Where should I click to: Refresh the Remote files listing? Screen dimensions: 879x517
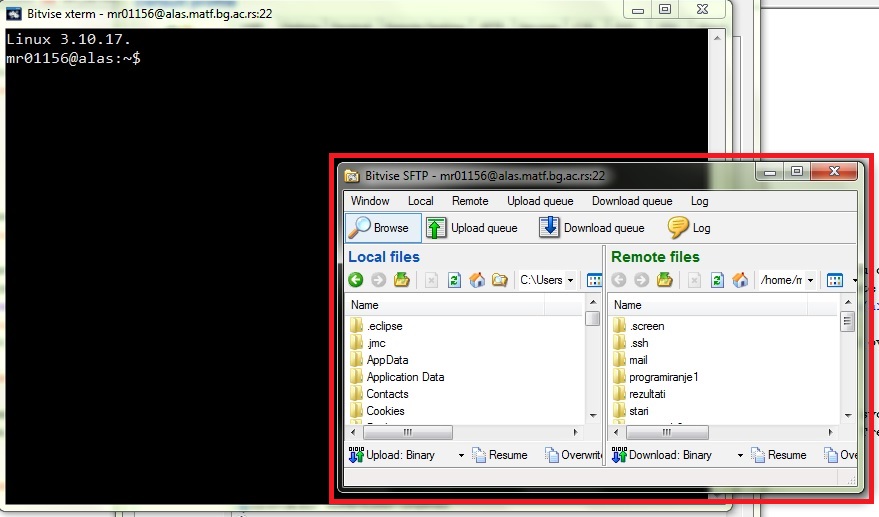click(717, 280)
